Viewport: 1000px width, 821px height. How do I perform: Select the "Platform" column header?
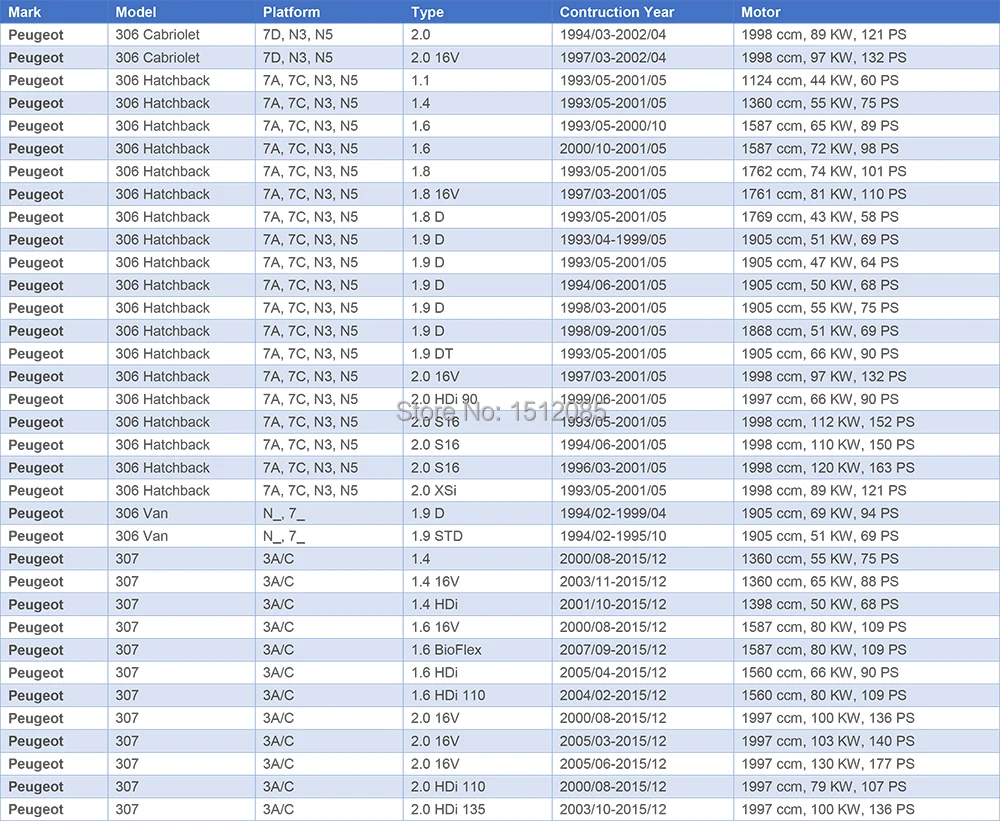[329, 11]
